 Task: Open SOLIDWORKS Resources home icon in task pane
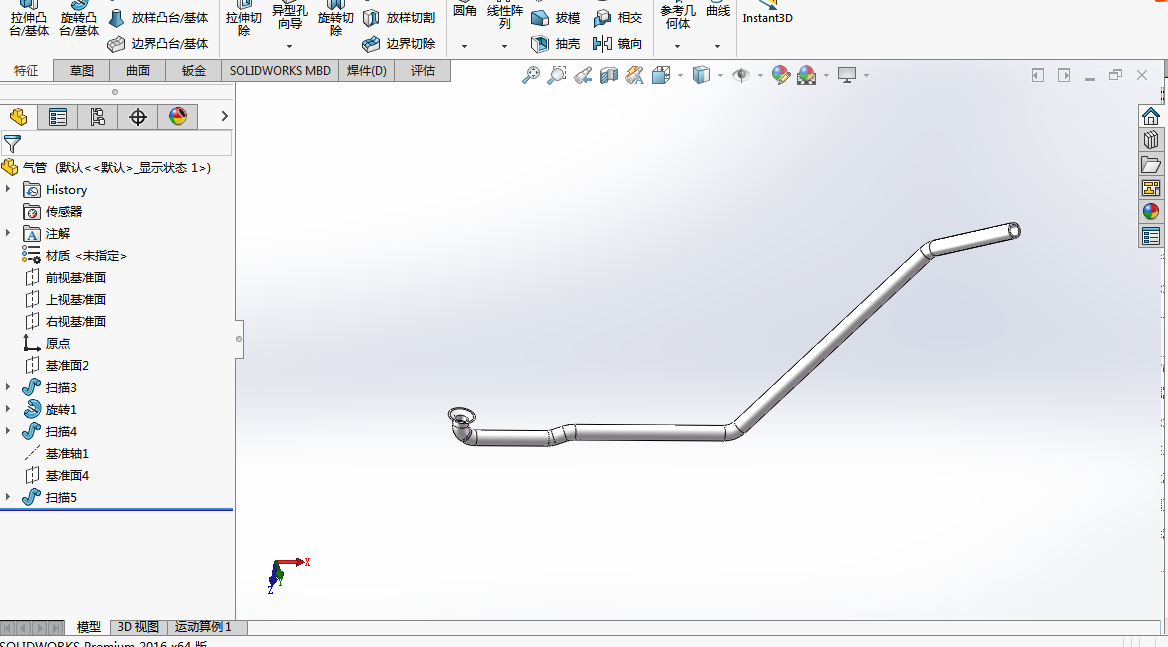[x=1151, y=116]
